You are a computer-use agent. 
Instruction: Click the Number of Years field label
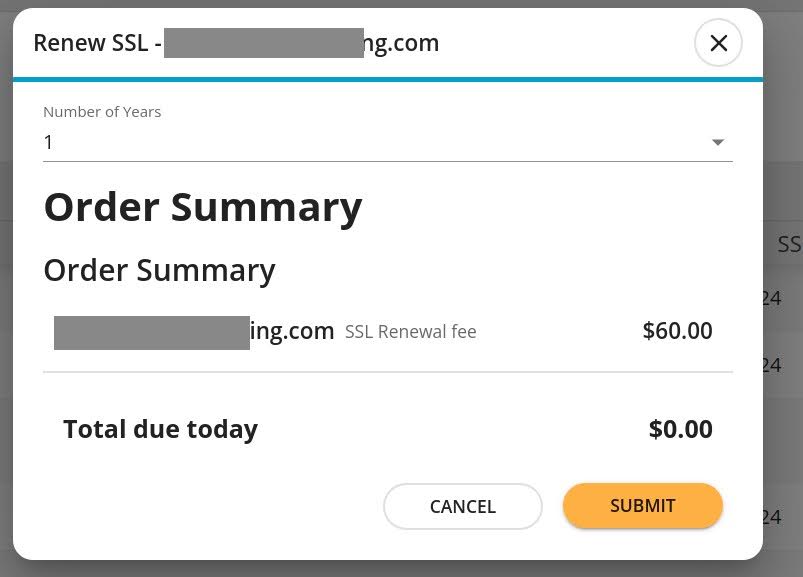(101, 111)
